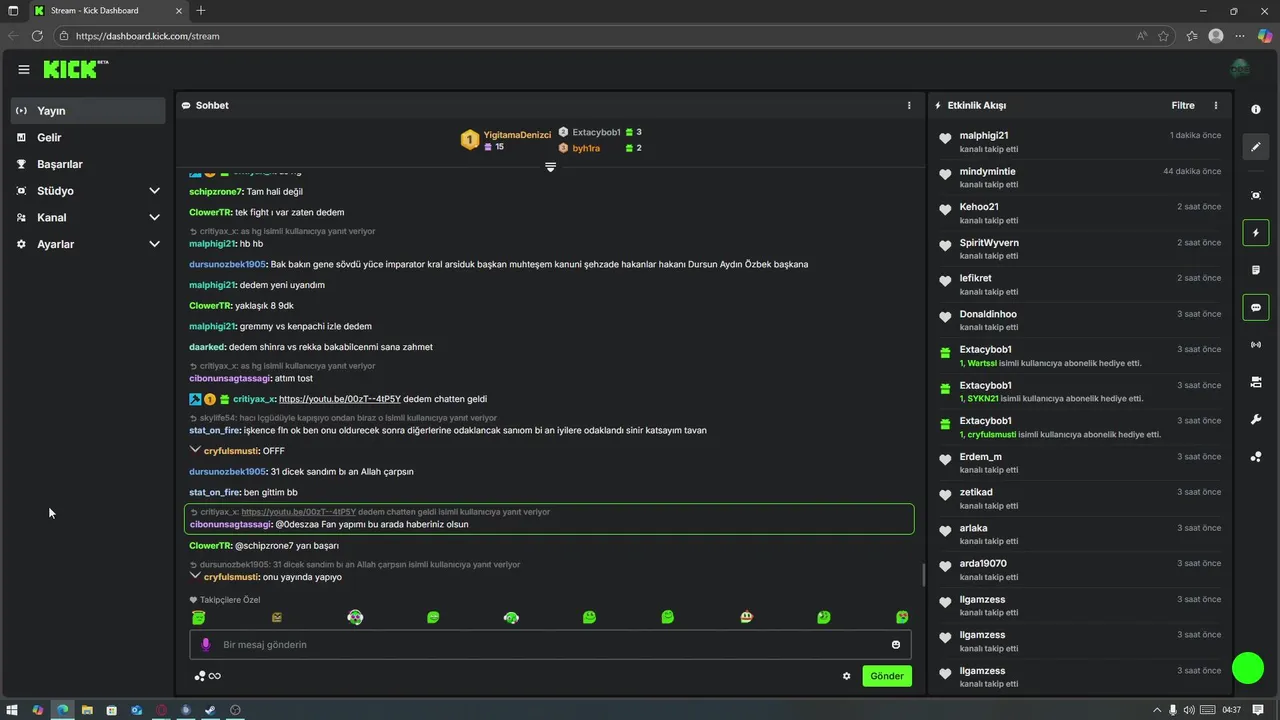
Task: Click the Extacybob1 entry in the leaderboard
Action: (x=600, y=132)
